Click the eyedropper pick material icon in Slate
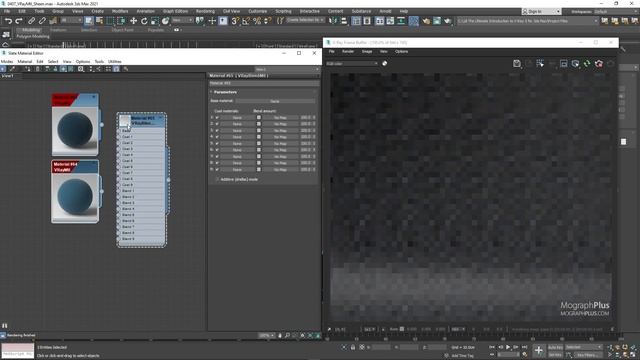The height and width of the screenshot is (360, 640). (12, 69)
